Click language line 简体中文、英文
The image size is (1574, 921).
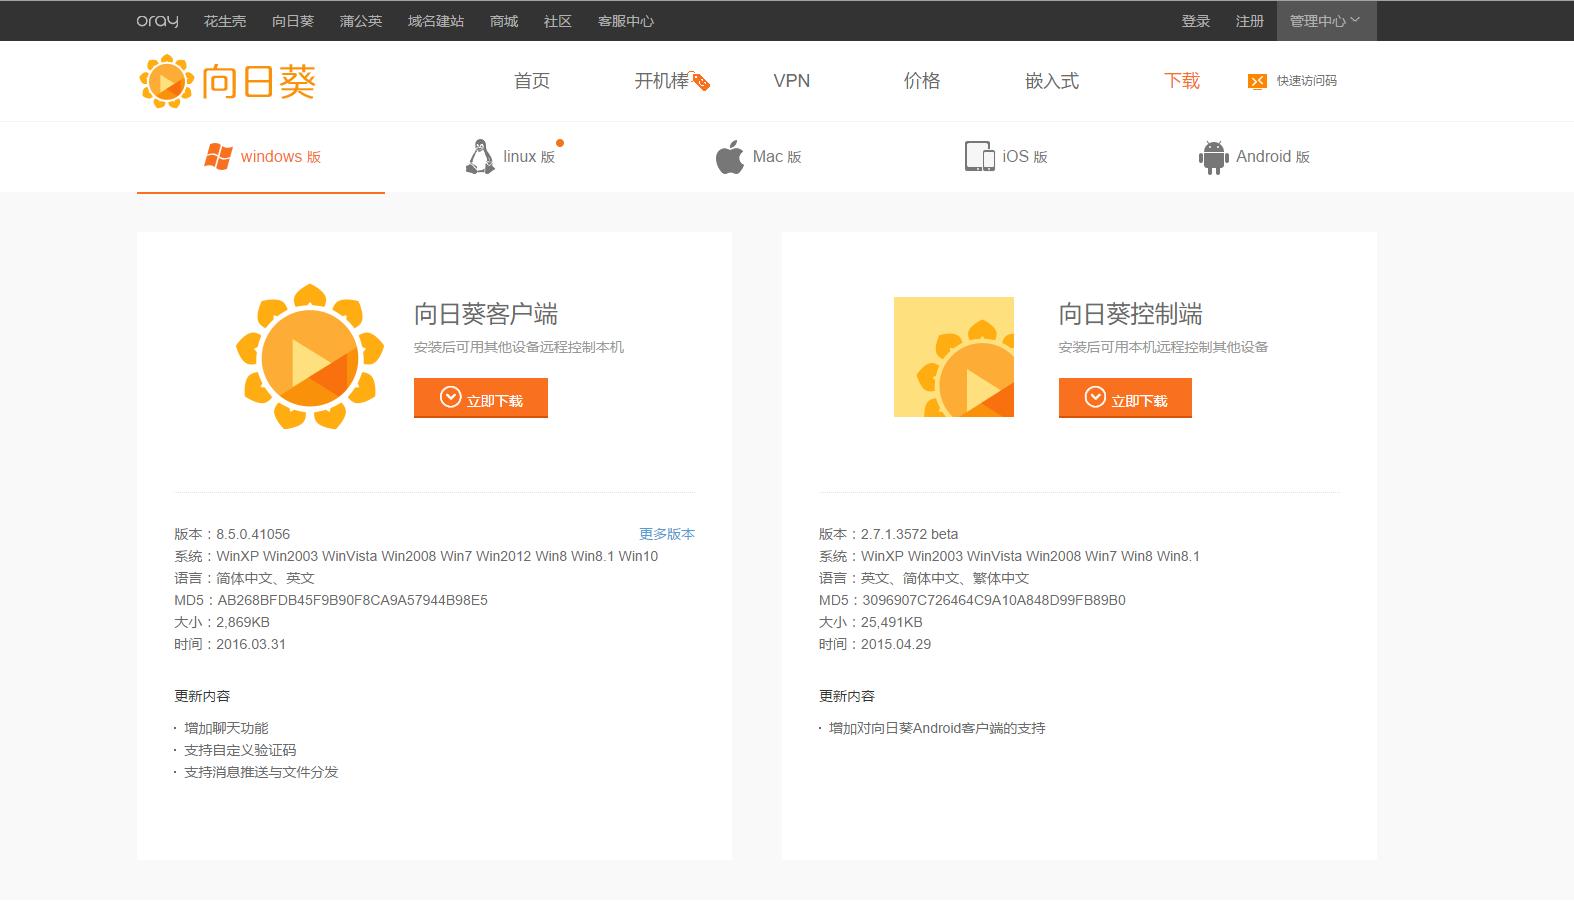pos(265,578)
